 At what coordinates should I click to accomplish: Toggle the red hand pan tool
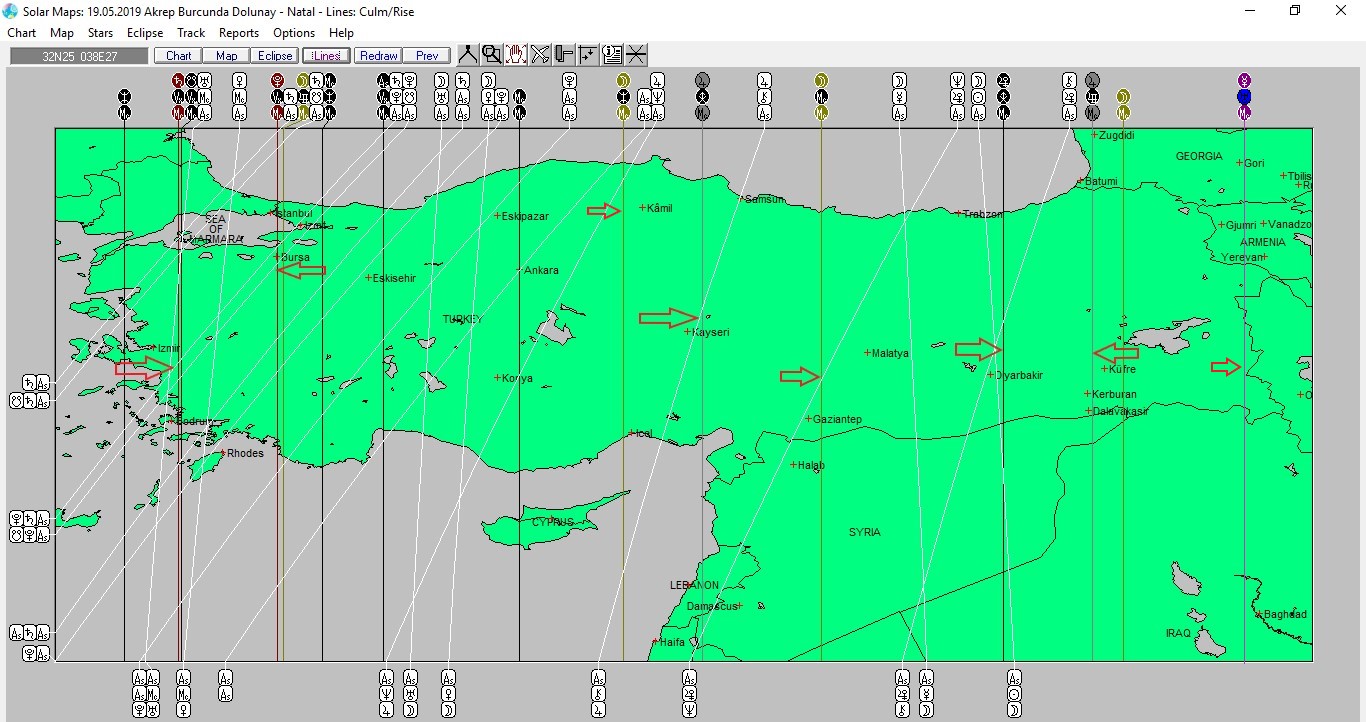(516, 55)
